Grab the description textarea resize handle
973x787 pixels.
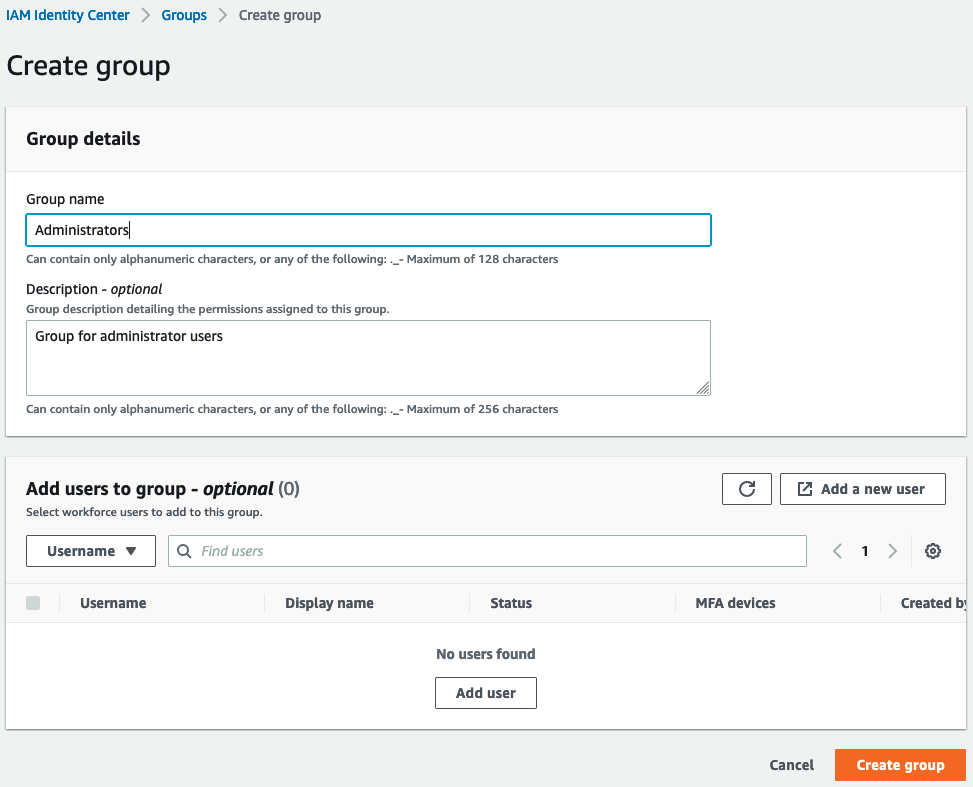point(702,388)
